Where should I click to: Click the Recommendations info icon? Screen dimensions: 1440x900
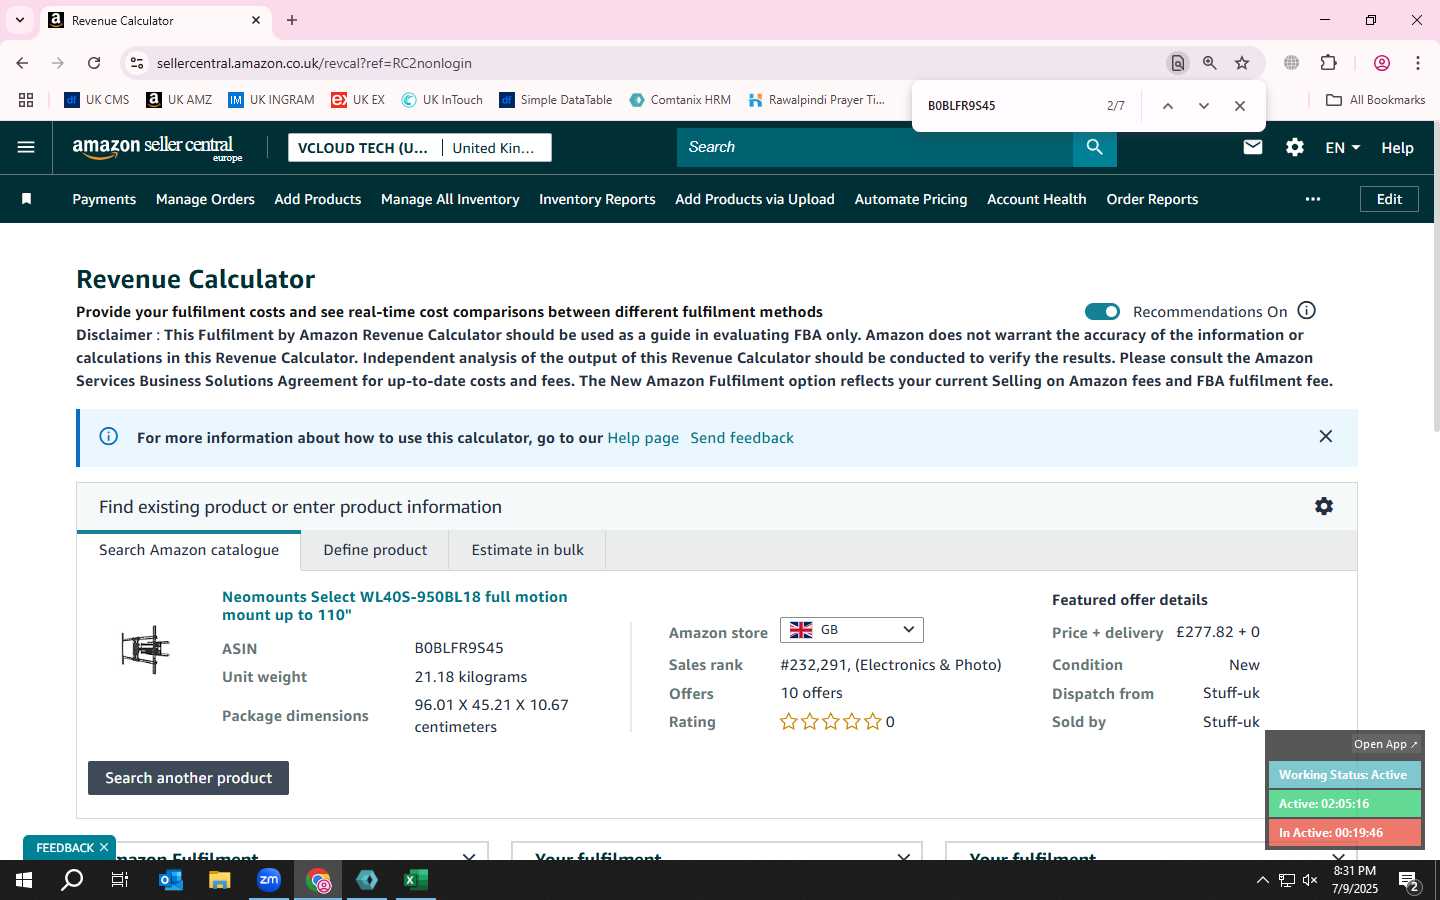[x=1306, y=311]
